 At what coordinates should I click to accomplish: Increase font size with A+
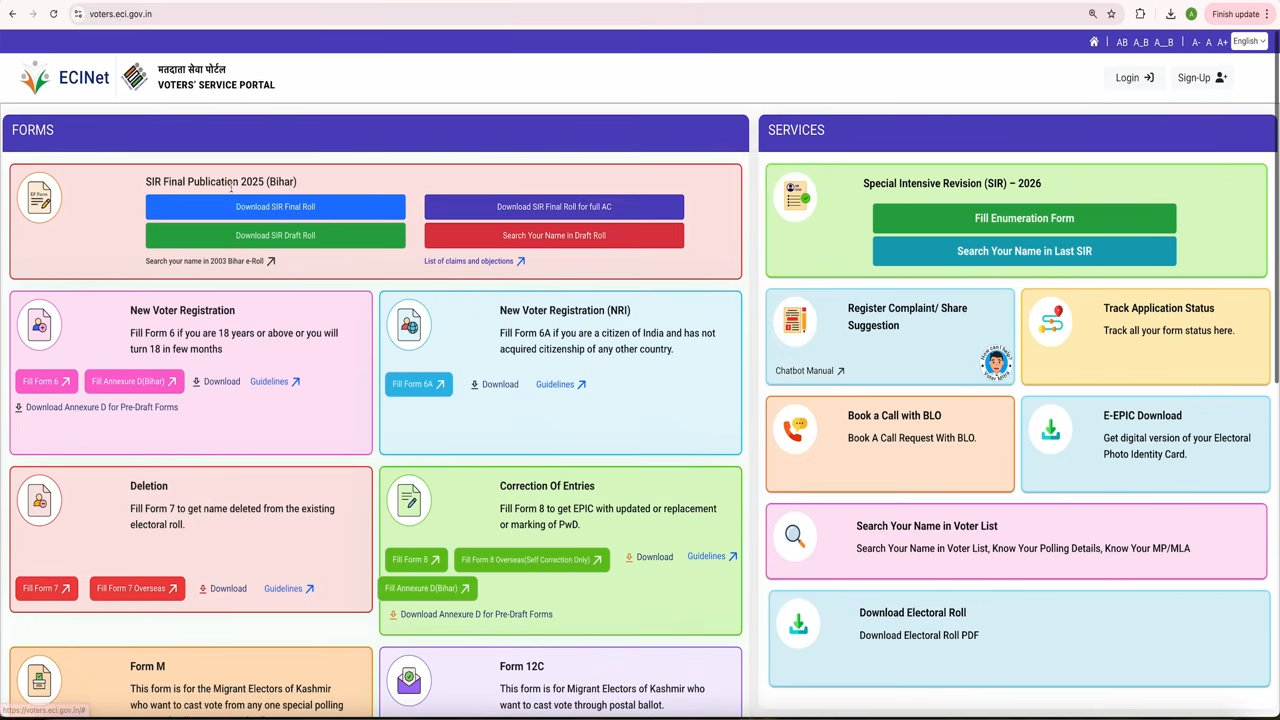(x=1222, y=42)
